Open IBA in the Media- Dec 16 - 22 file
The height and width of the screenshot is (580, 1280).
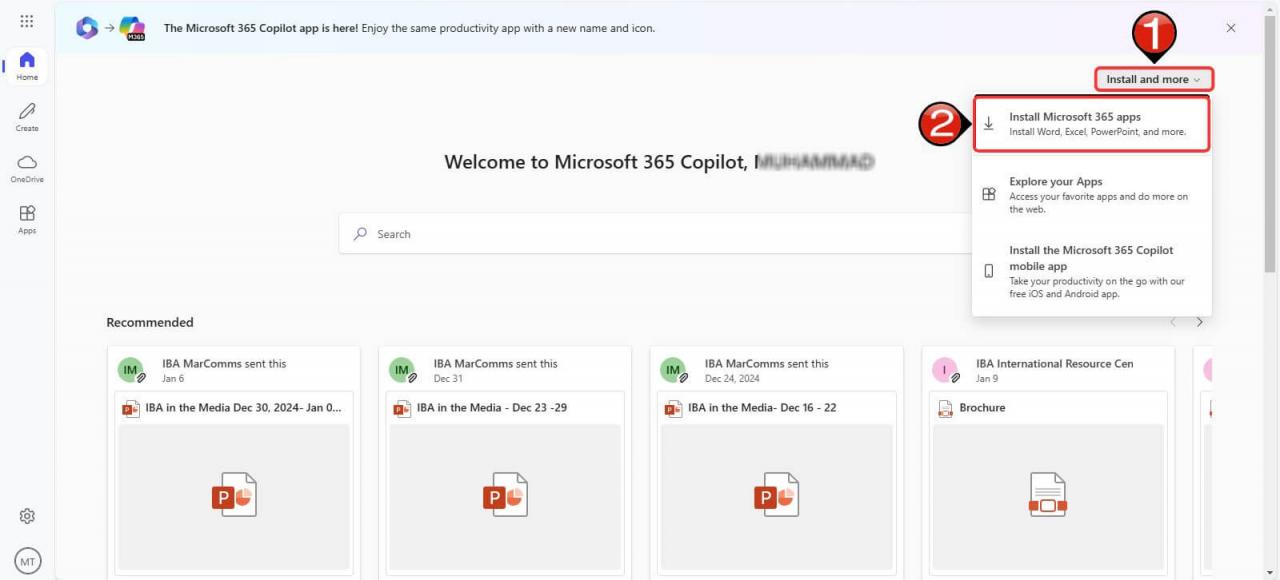click(762, 408)
